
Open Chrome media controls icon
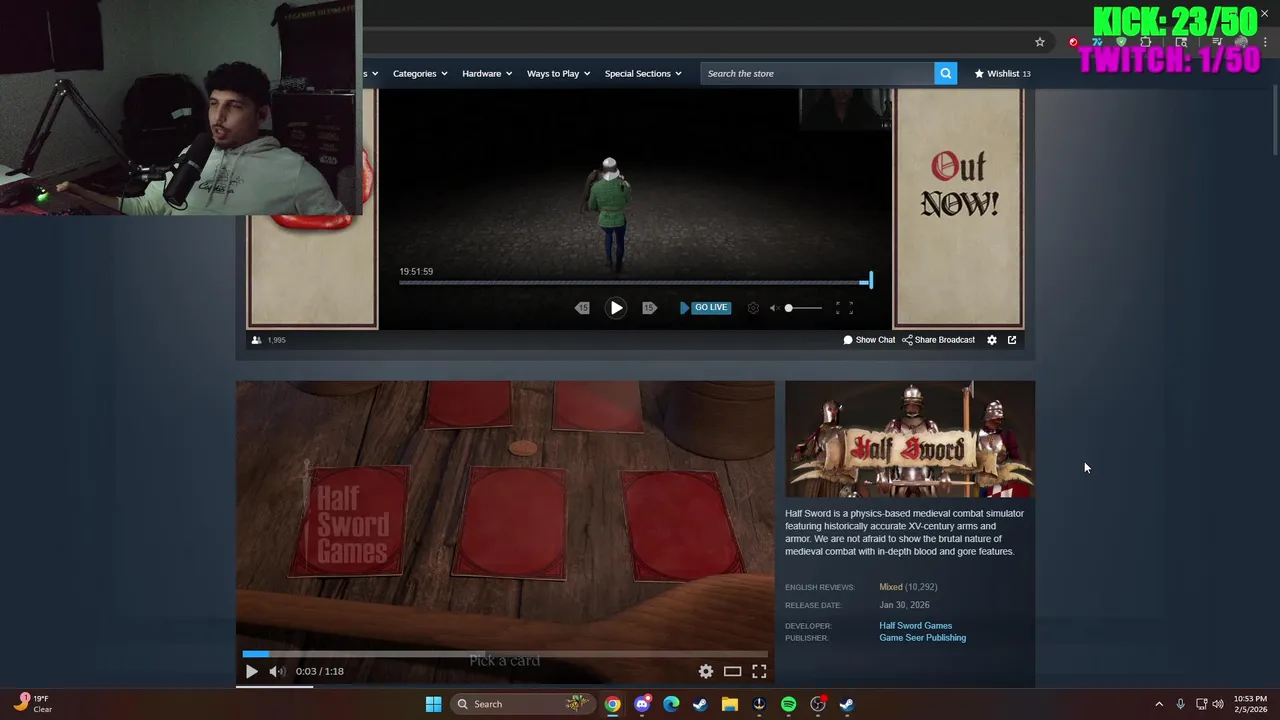pos(1217,42)
